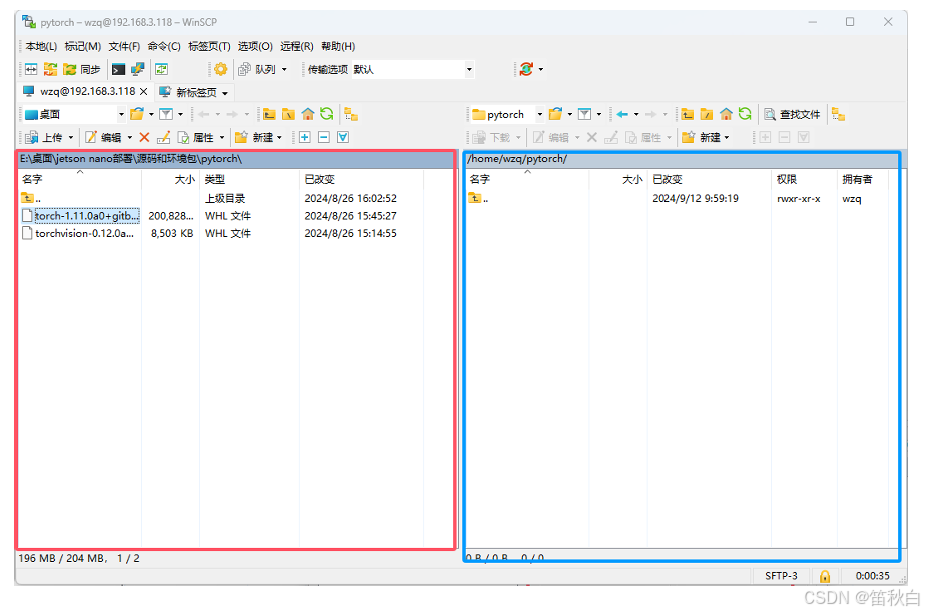The width and height of the screenshot is (926, 613).
Task: Open in PuTTY icon in toolbar
Action: tap(138, 70)
